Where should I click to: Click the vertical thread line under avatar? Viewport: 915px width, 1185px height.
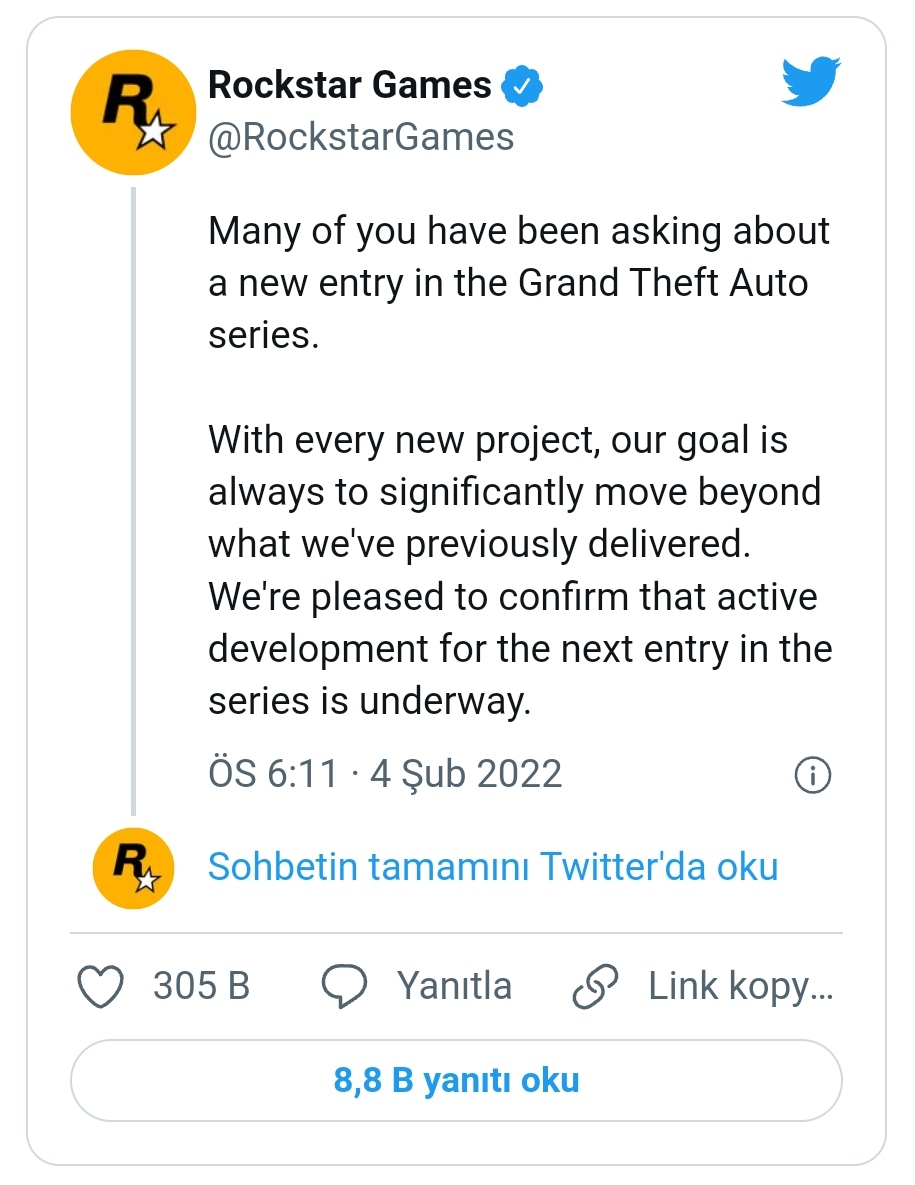[x=134, y=501]
